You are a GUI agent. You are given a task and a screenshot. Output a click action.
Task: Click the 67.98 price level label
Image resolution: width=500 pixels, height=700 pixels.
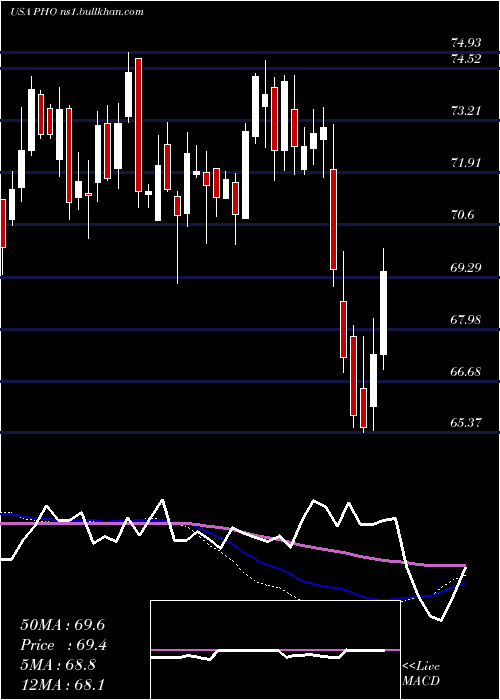point(466,320)
